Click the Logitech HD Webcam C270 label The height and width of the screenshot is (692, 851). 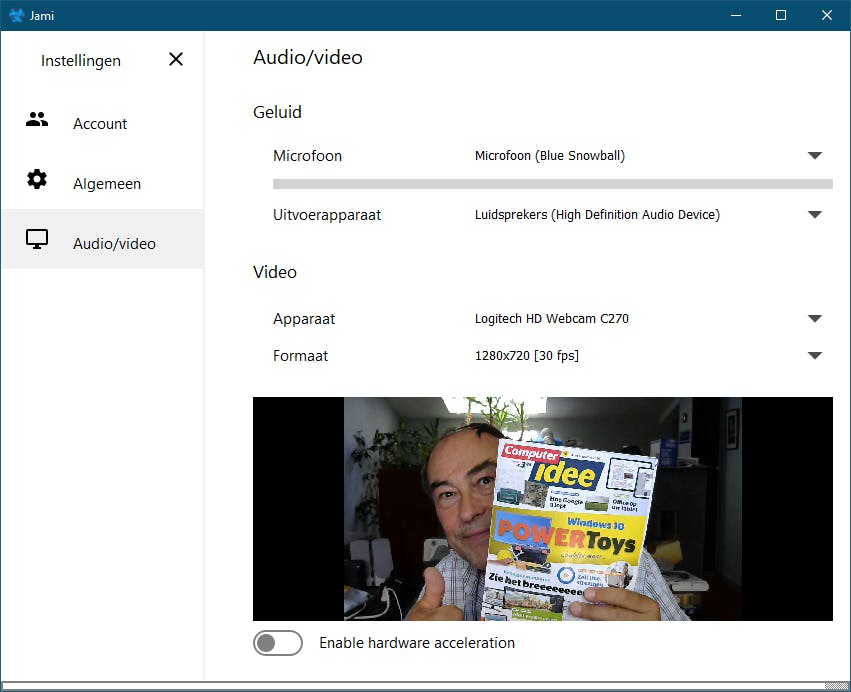[551, 318]
